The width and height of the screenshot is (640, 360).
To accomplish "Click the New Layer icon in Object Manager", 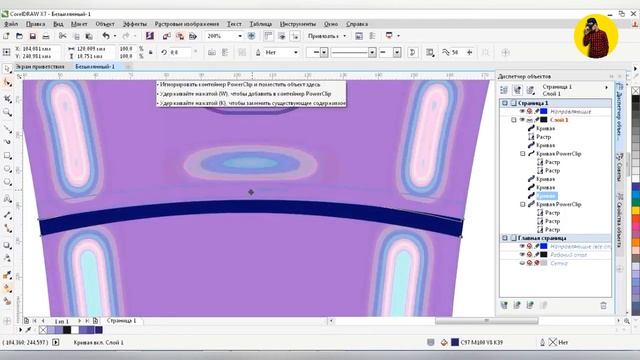I will 504,305.
